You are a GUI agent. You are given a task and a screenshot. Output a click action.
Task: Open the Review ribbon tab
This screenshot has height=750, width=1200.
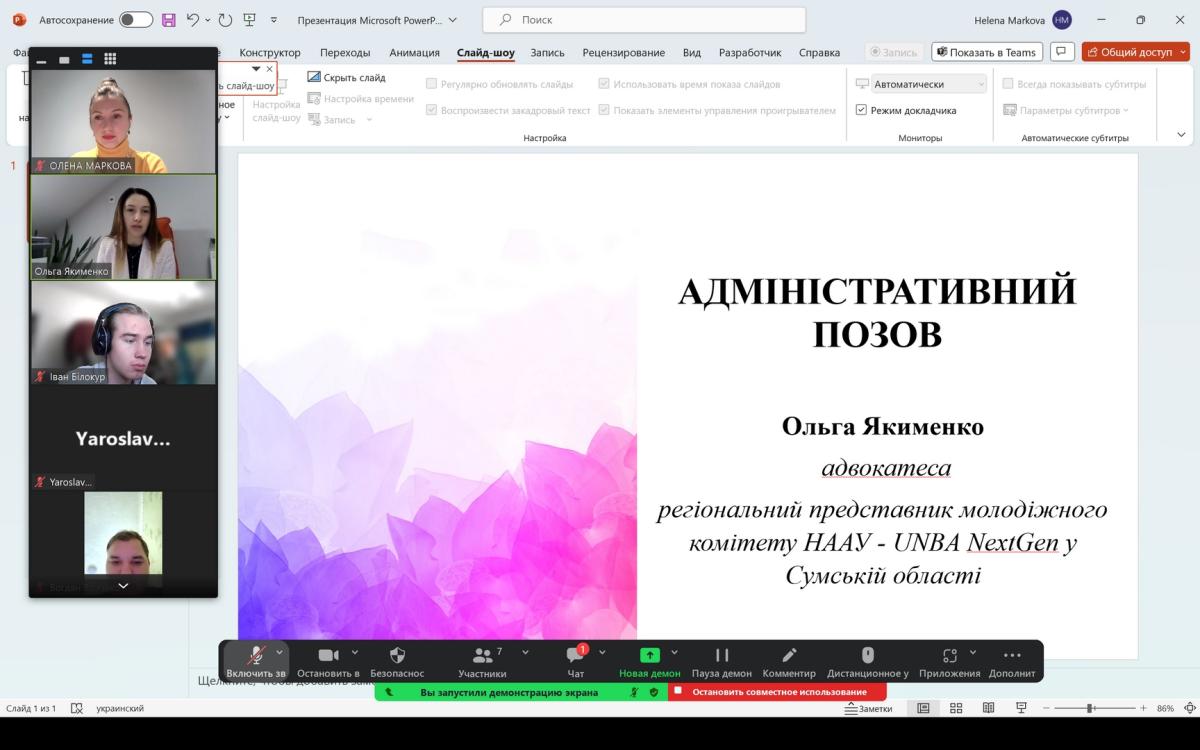[x=623, y=52]
